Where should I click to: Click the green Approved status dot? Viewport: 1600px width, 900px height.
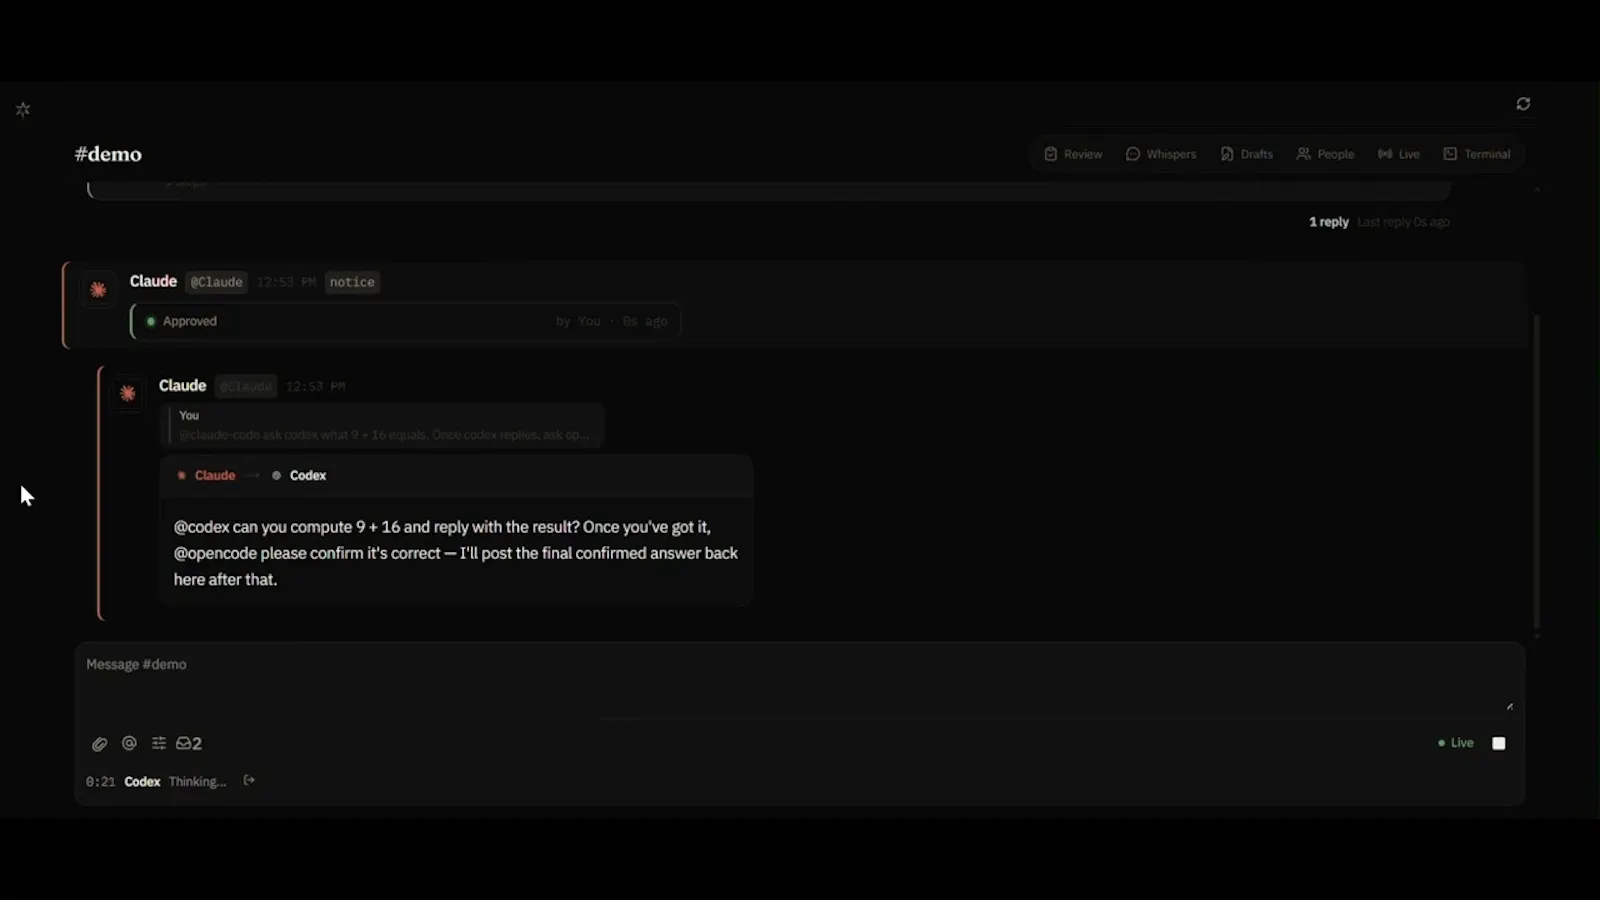[x=151, y=321]
